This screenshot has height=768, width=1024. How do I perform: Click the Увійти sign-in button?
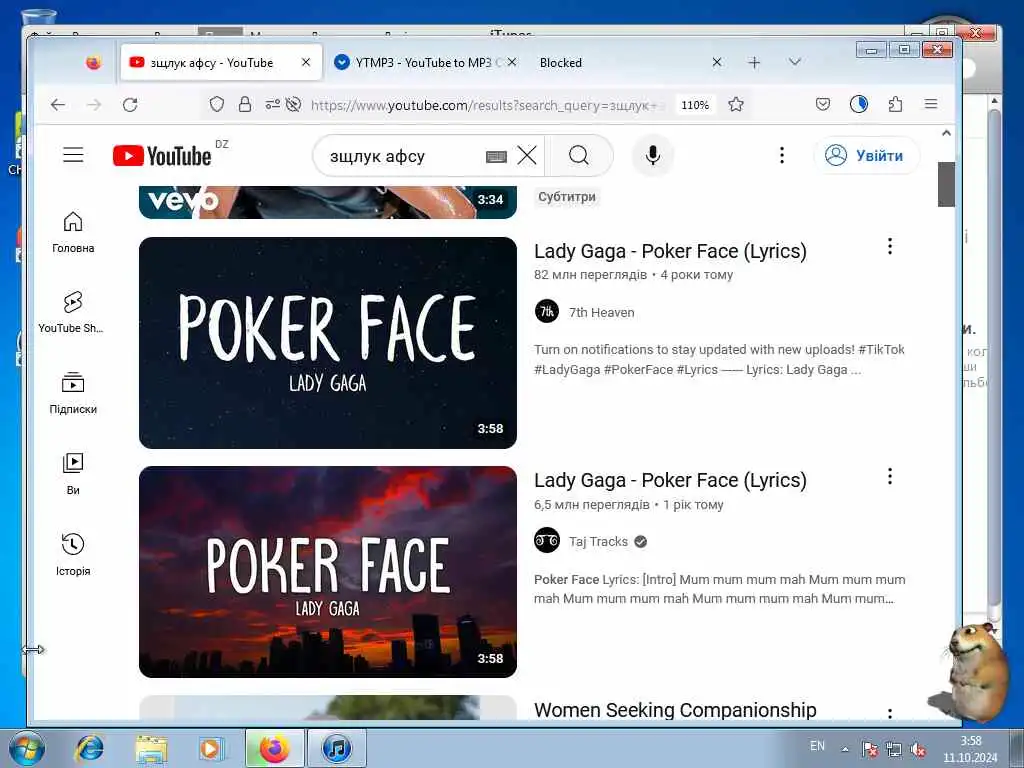click(867, 155)
